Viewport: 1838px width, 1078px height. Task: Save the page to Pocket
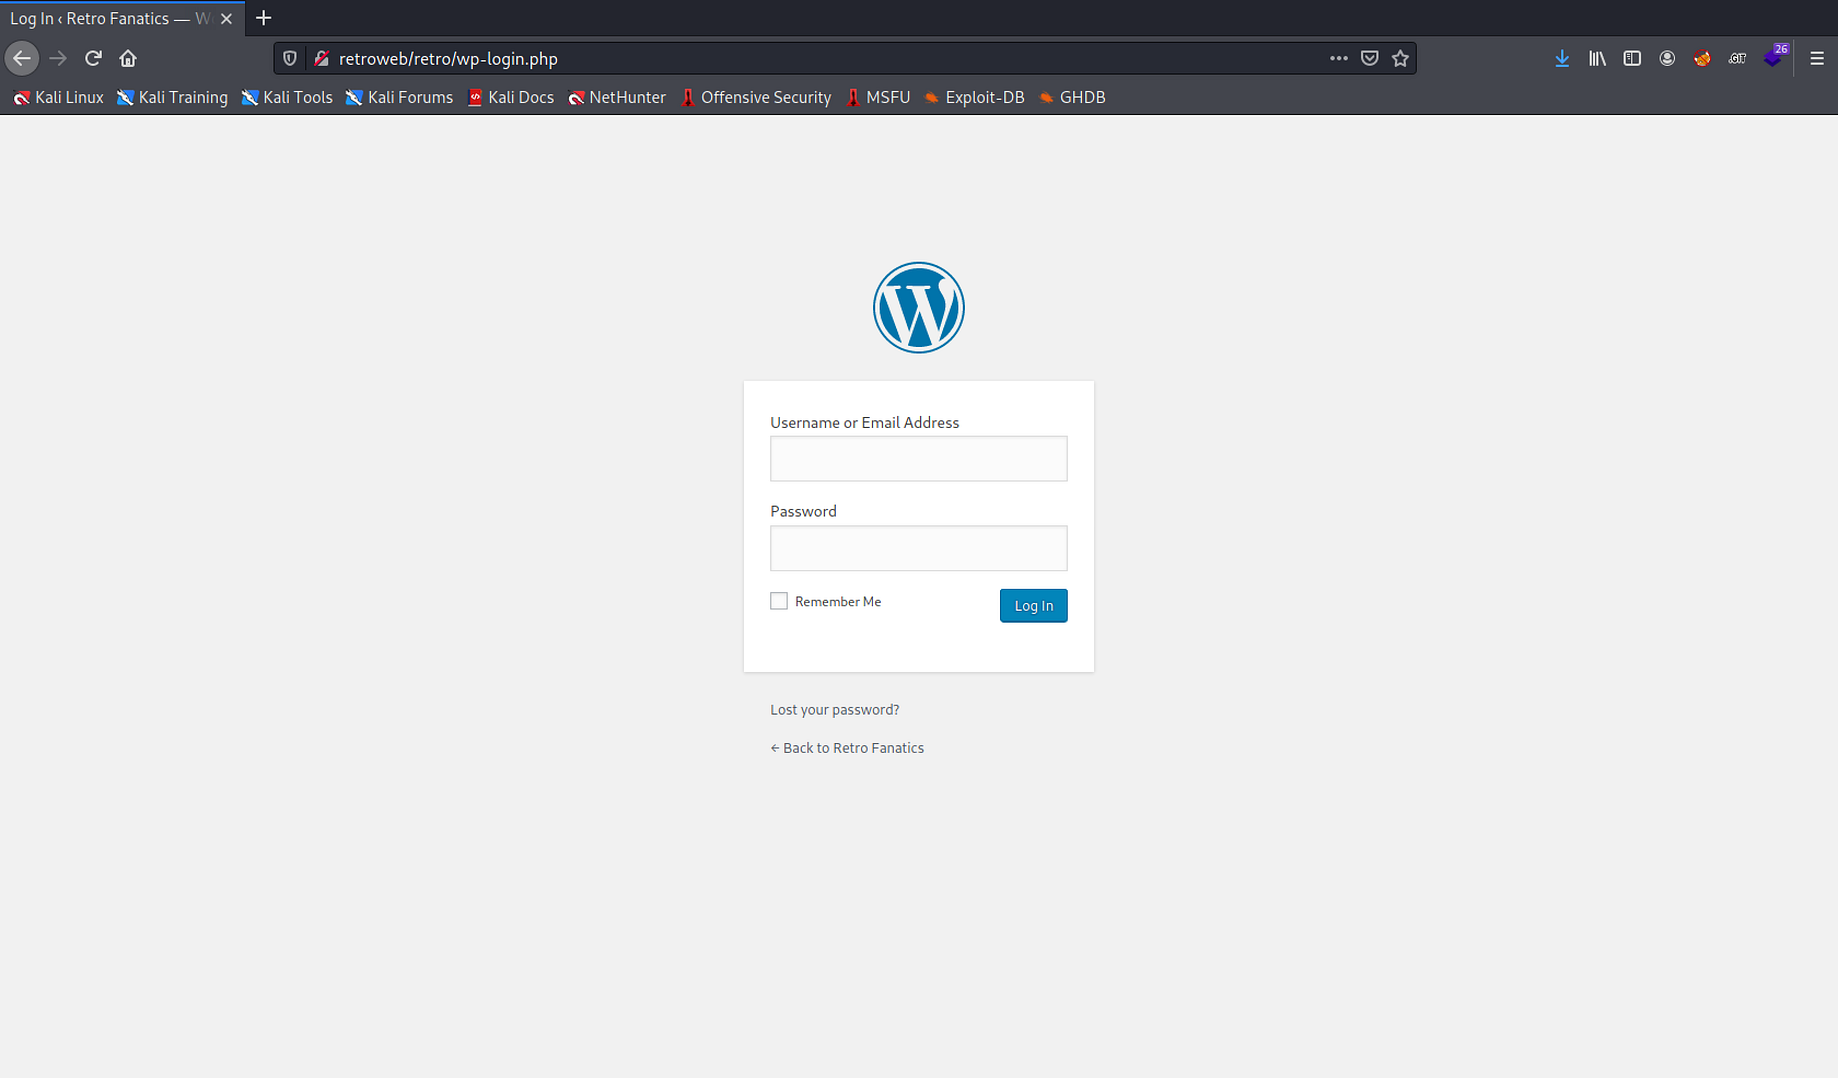[1369, 58]
